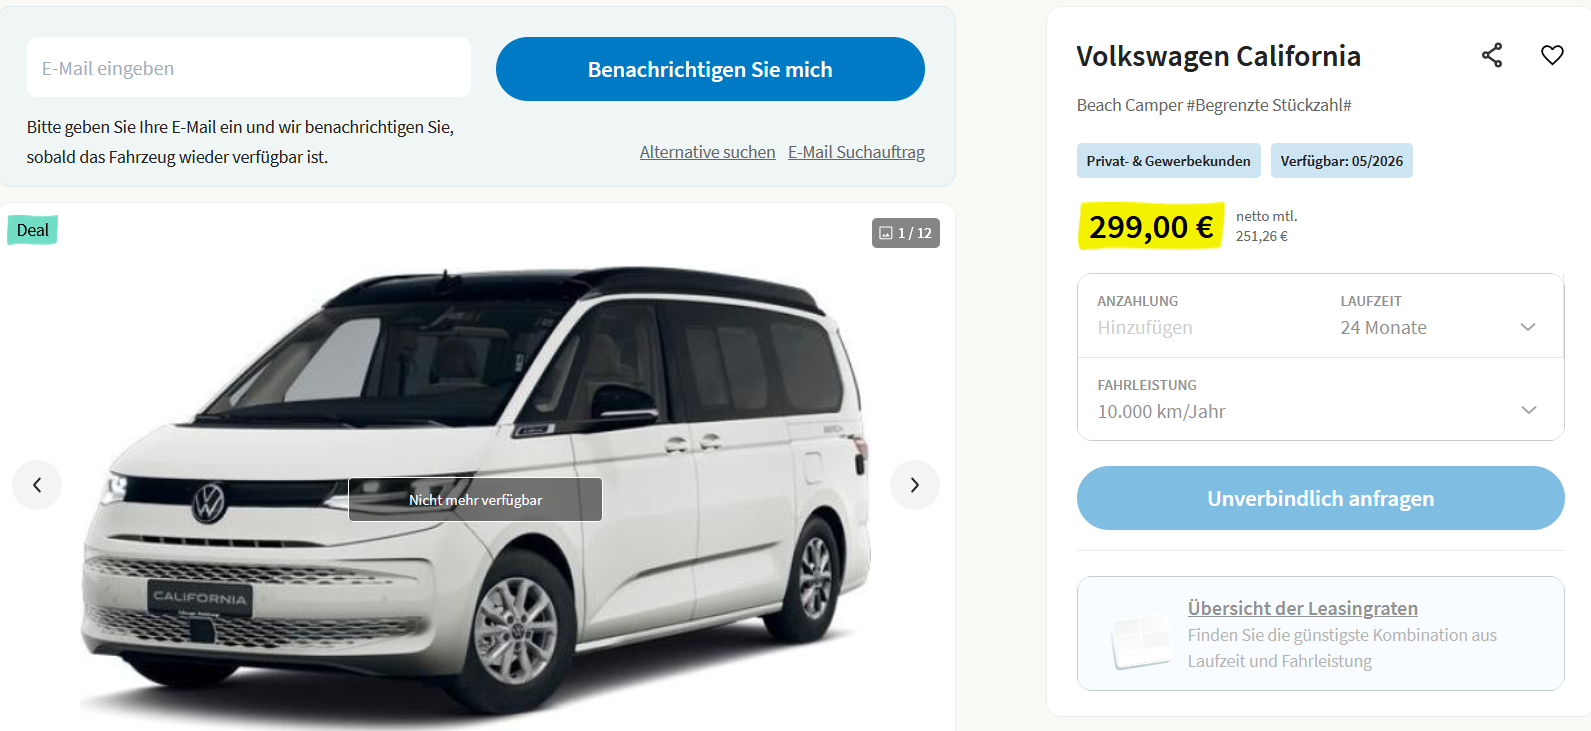This screenshot has width=1591, height=731.
Task: Focus the E-Mail eingeben input field
Action: pyautogui.click(x=249, y=67)
